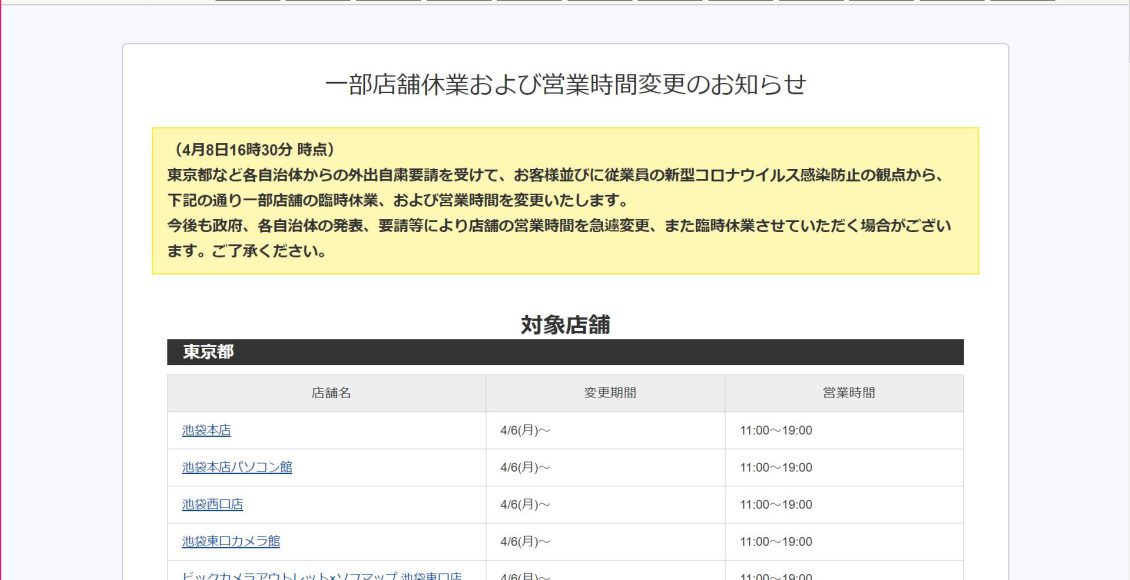
Task: Click the 11:00～19:00 hours for 池袋本店
Action: coord(776,431)
